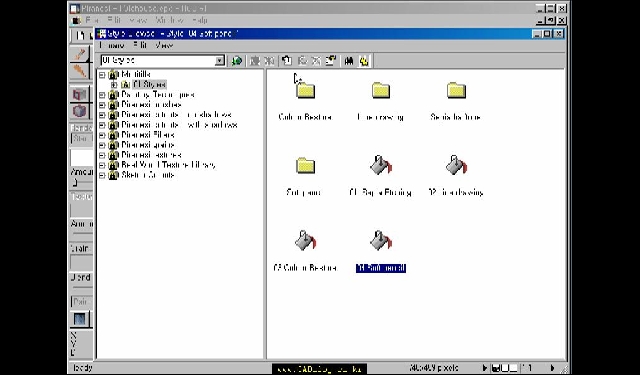
Task: Expand the Piranesi brushes library node
Action: (102, 105)
